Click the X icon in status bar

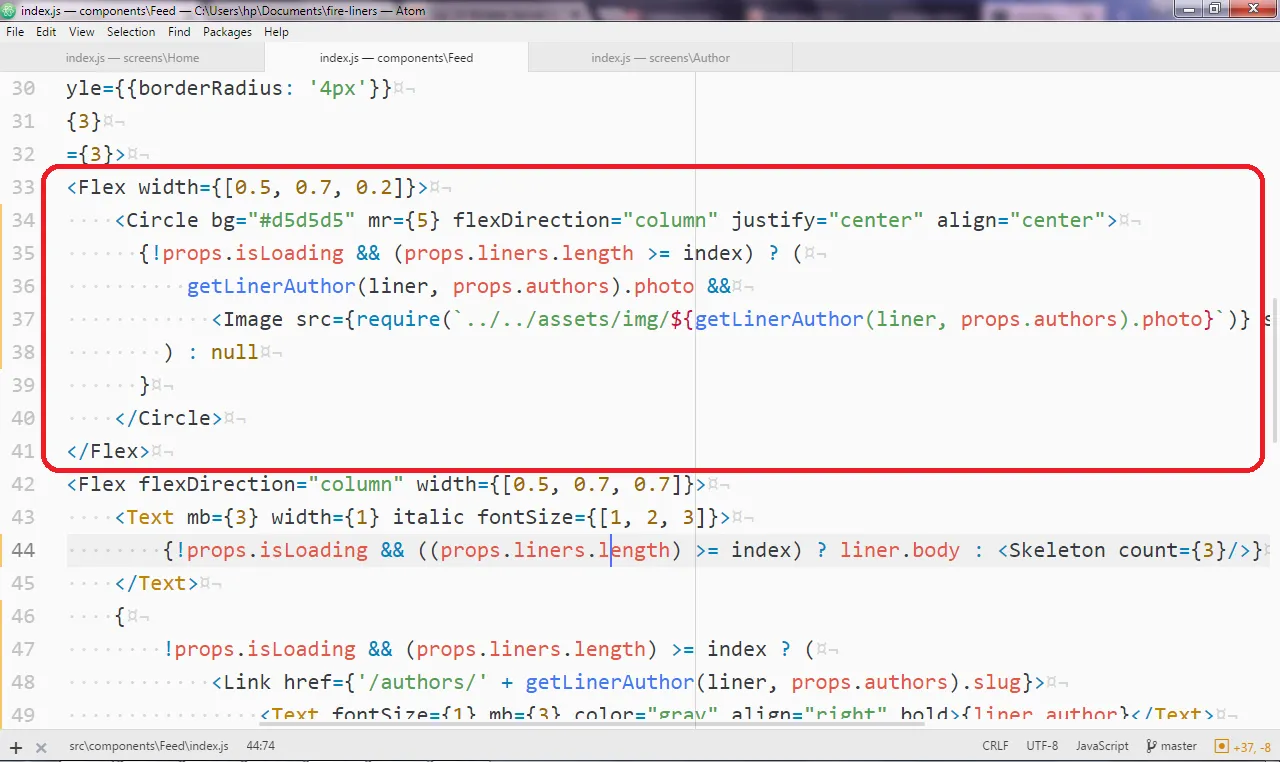[41, 747]
